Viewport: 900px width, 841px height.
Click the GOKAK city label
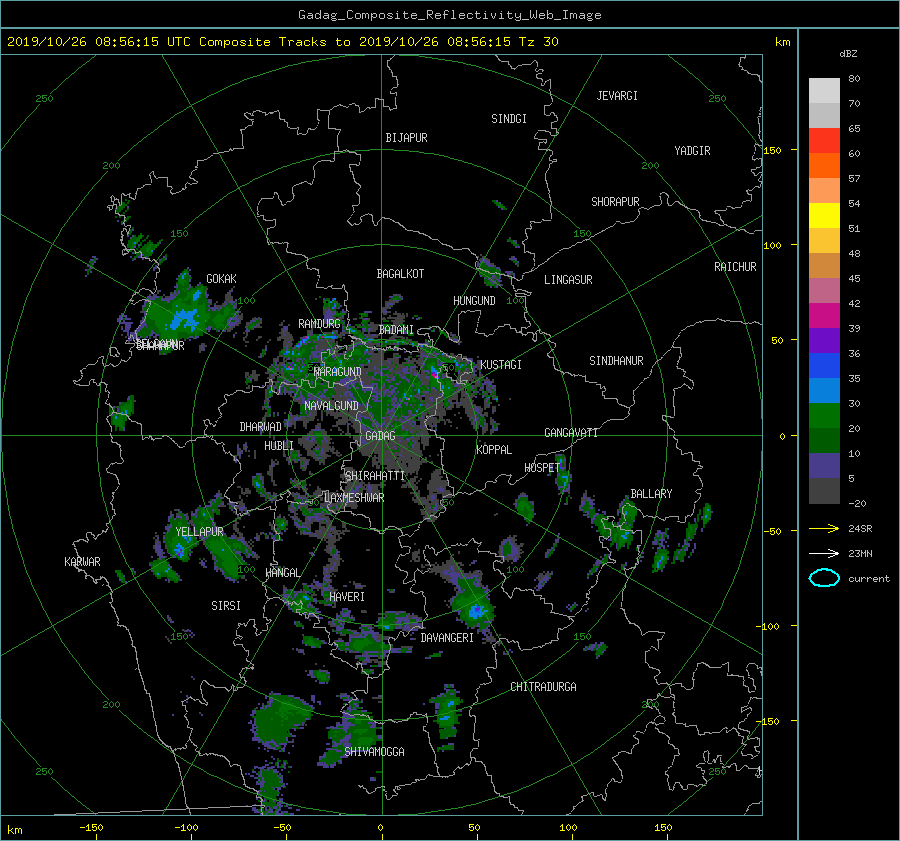(222, 278)
